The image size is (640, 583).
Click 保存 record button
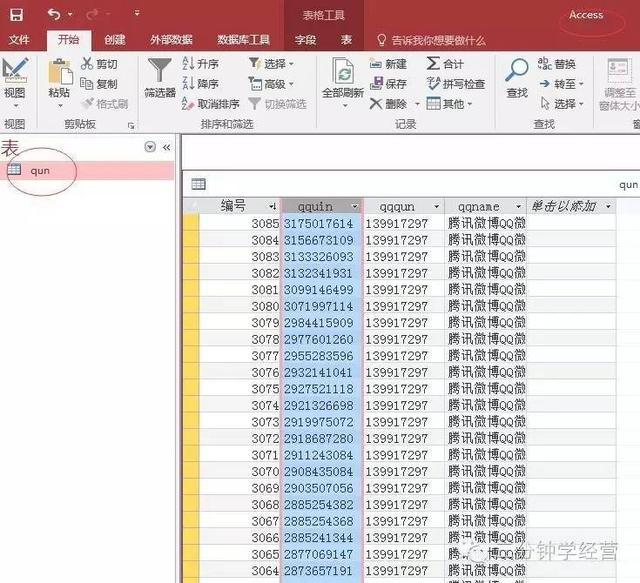pyautogui.click(x=388, y=84)
